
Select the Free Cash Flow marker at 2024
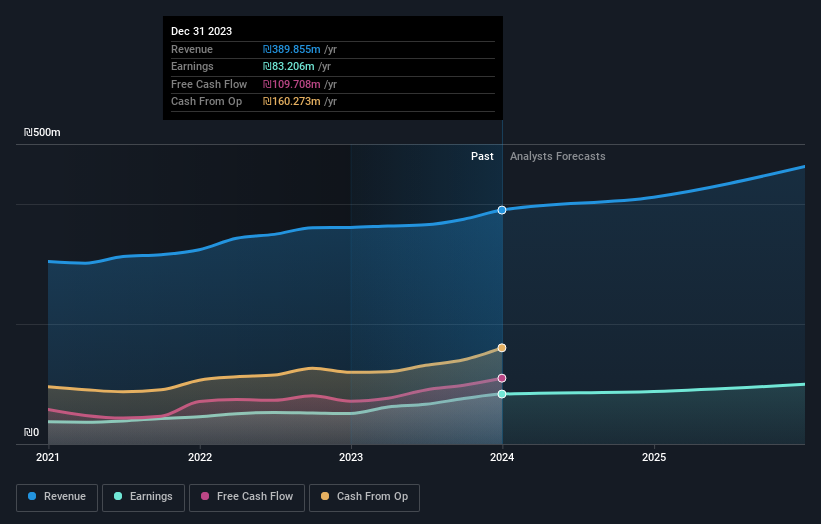click(502, 378)
